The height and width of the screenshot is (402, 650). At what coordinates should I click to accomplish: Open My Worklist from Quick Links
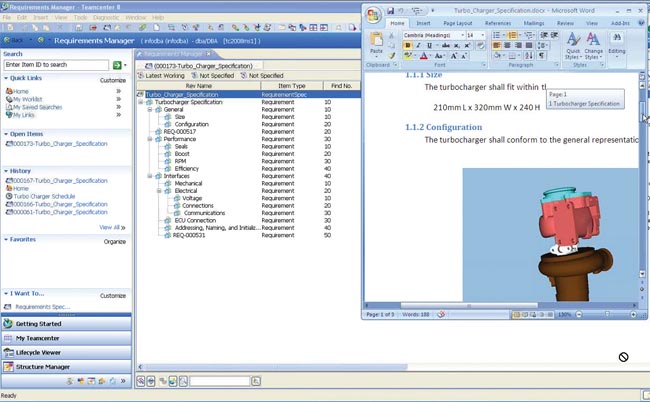pos(27,99)
